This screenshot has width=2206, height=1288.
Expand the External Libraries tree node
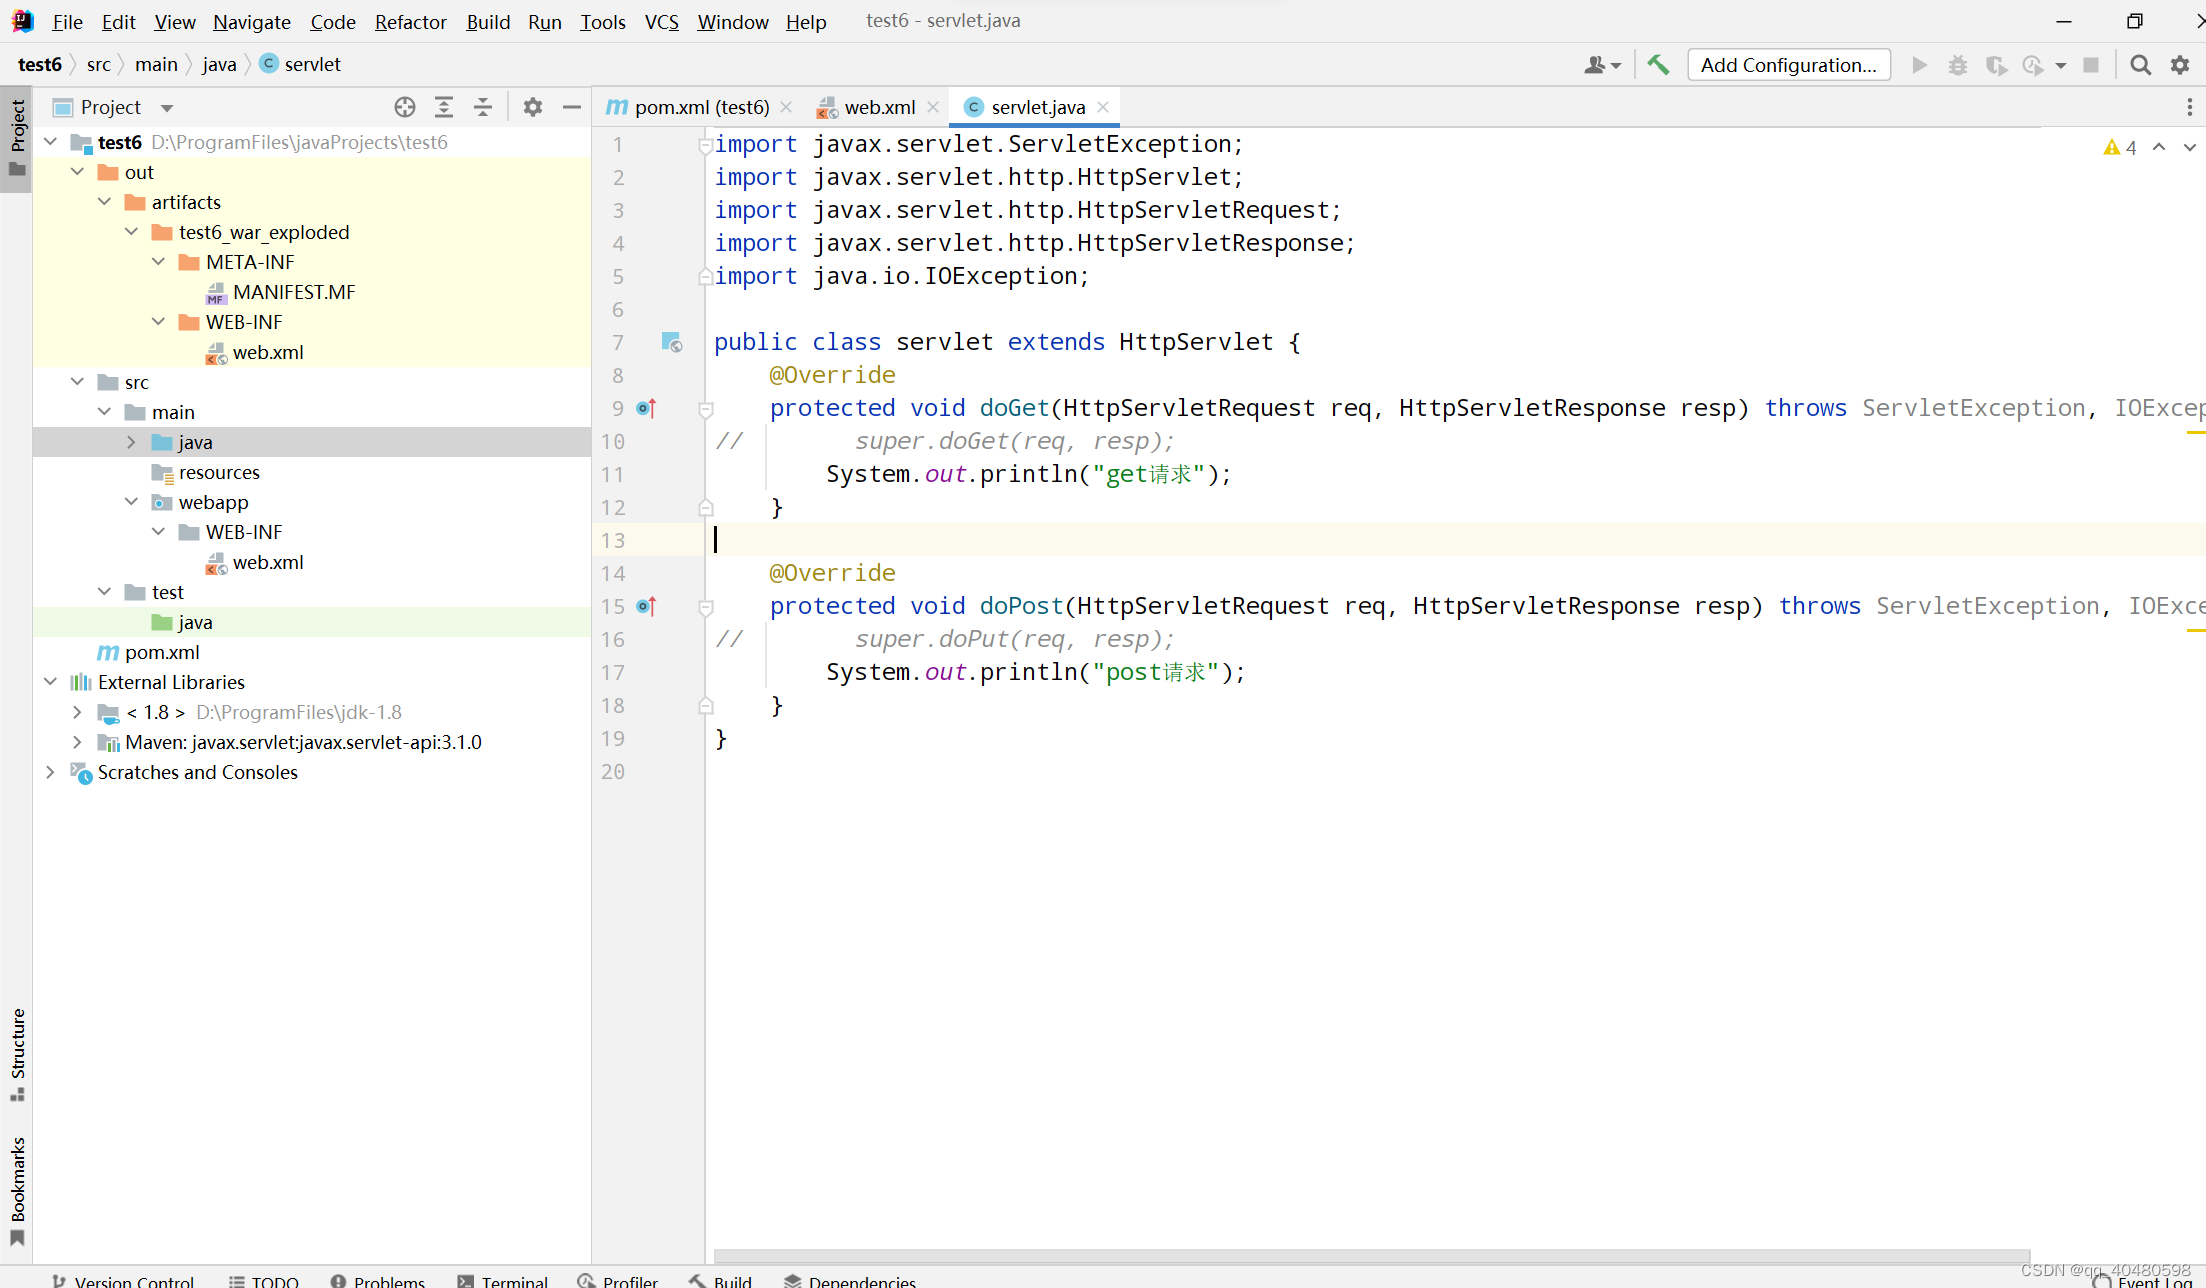51,682
